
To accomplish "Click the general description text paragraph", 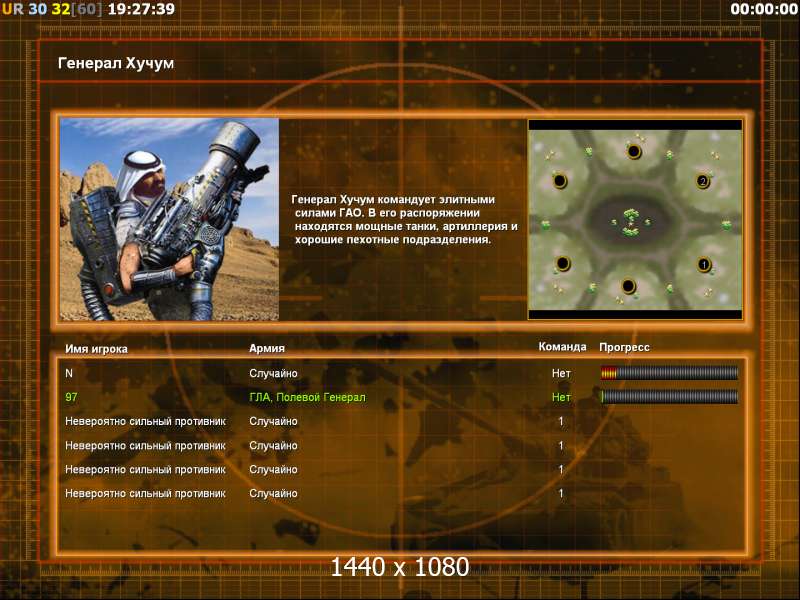I will 405,219.
